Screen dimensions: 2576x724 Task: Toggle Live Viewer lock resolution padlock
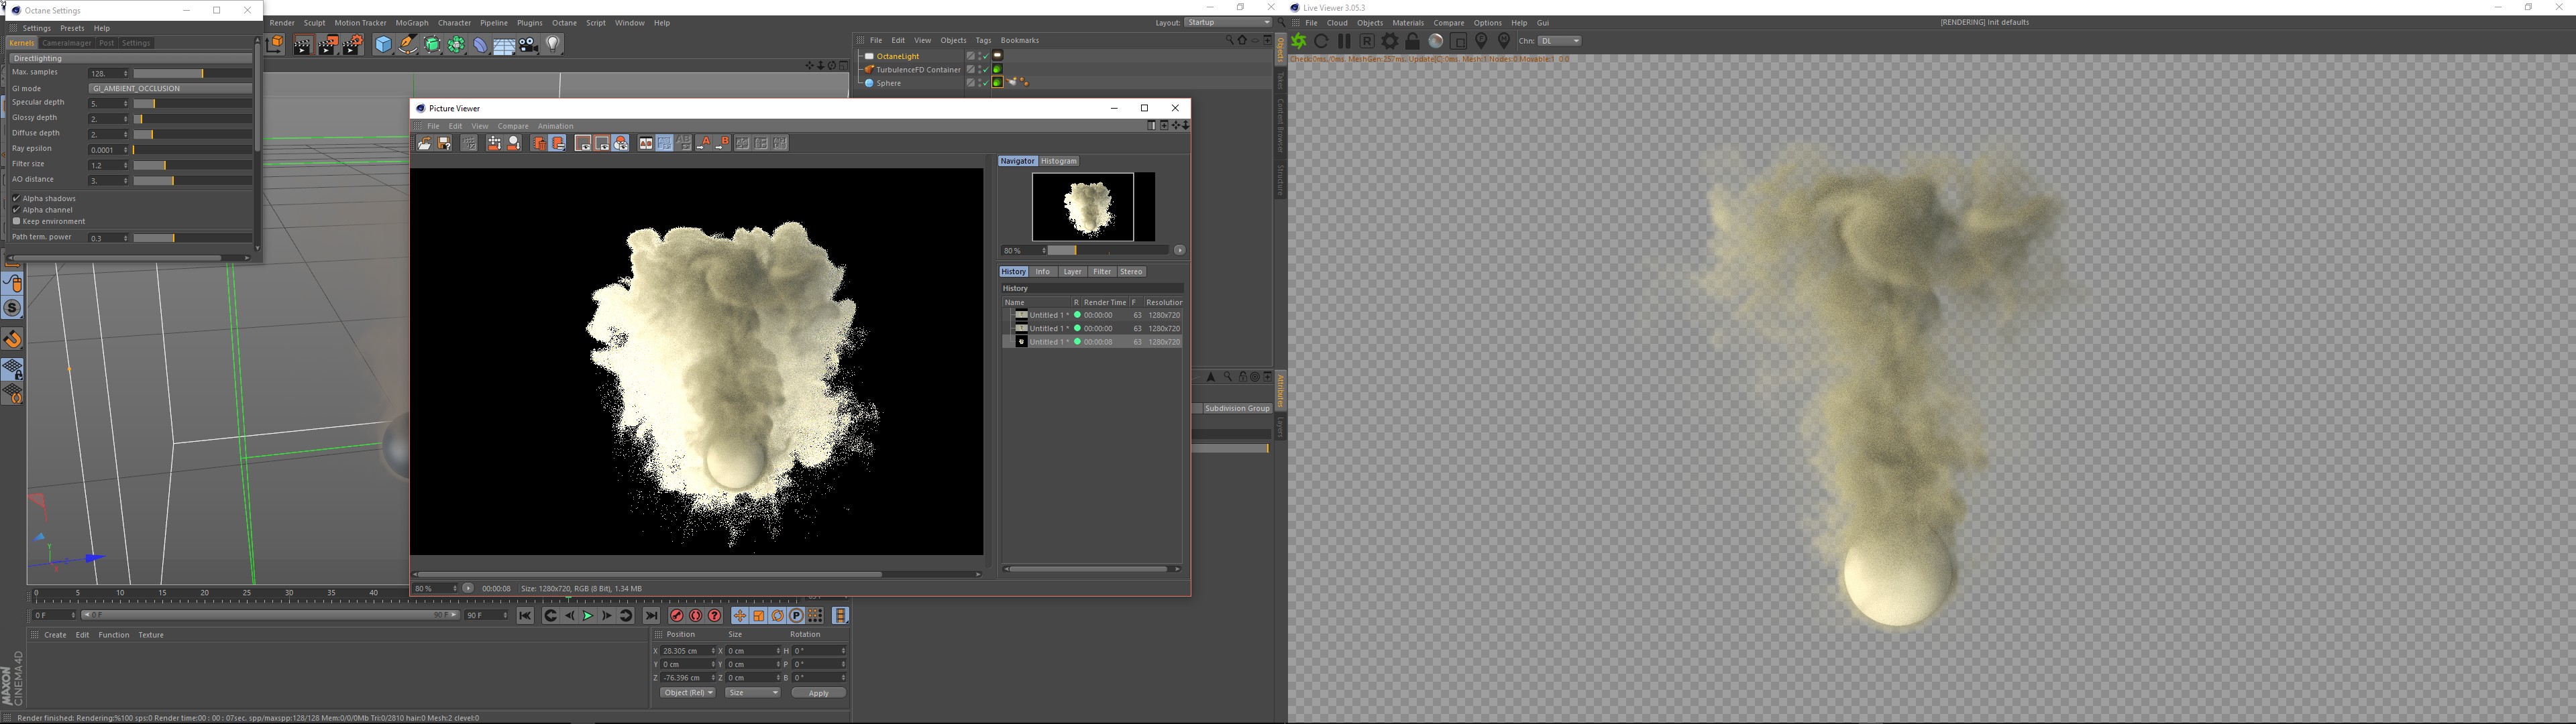[1412, 41]
